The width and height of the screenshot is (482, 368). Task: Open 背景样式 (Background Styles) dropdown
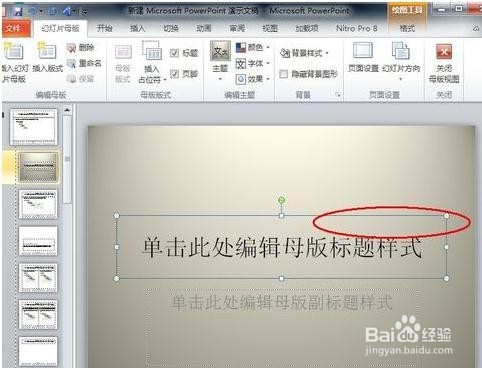(x=305, y=53)
